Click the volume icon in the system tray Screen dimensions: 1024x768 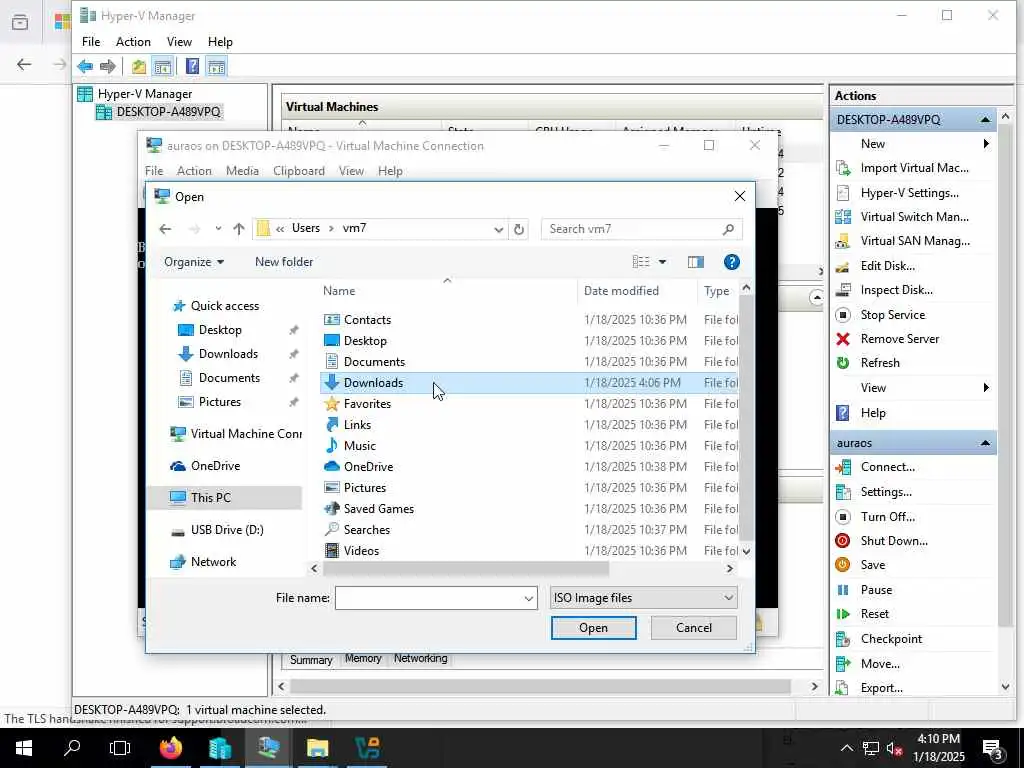click(x=895, y=748)
